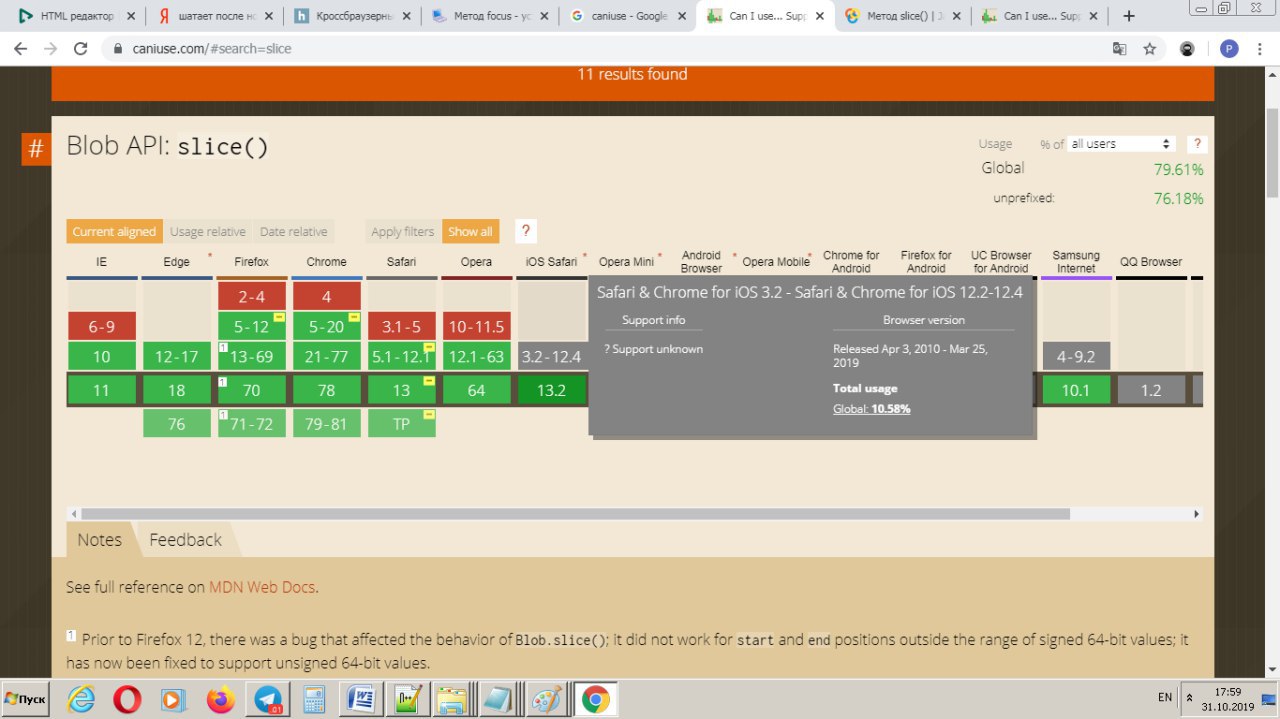Expand hidden system tray icons
Image resolution: width=1280 pixels, height=719 pixels.
[1189, 698]
